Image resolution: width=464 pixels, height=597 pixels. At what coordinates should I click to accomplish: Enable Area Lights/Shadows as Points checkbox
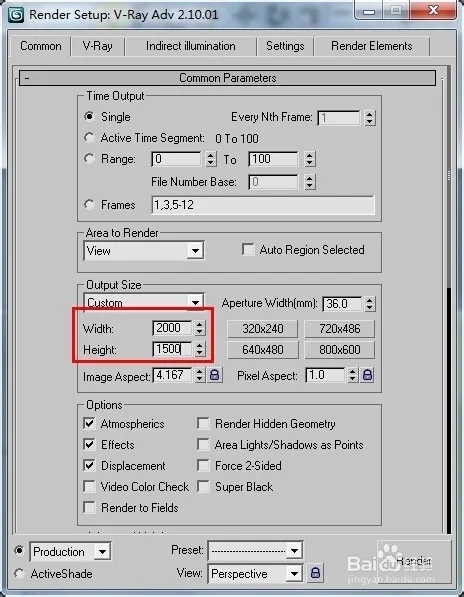tap(203, 444)
